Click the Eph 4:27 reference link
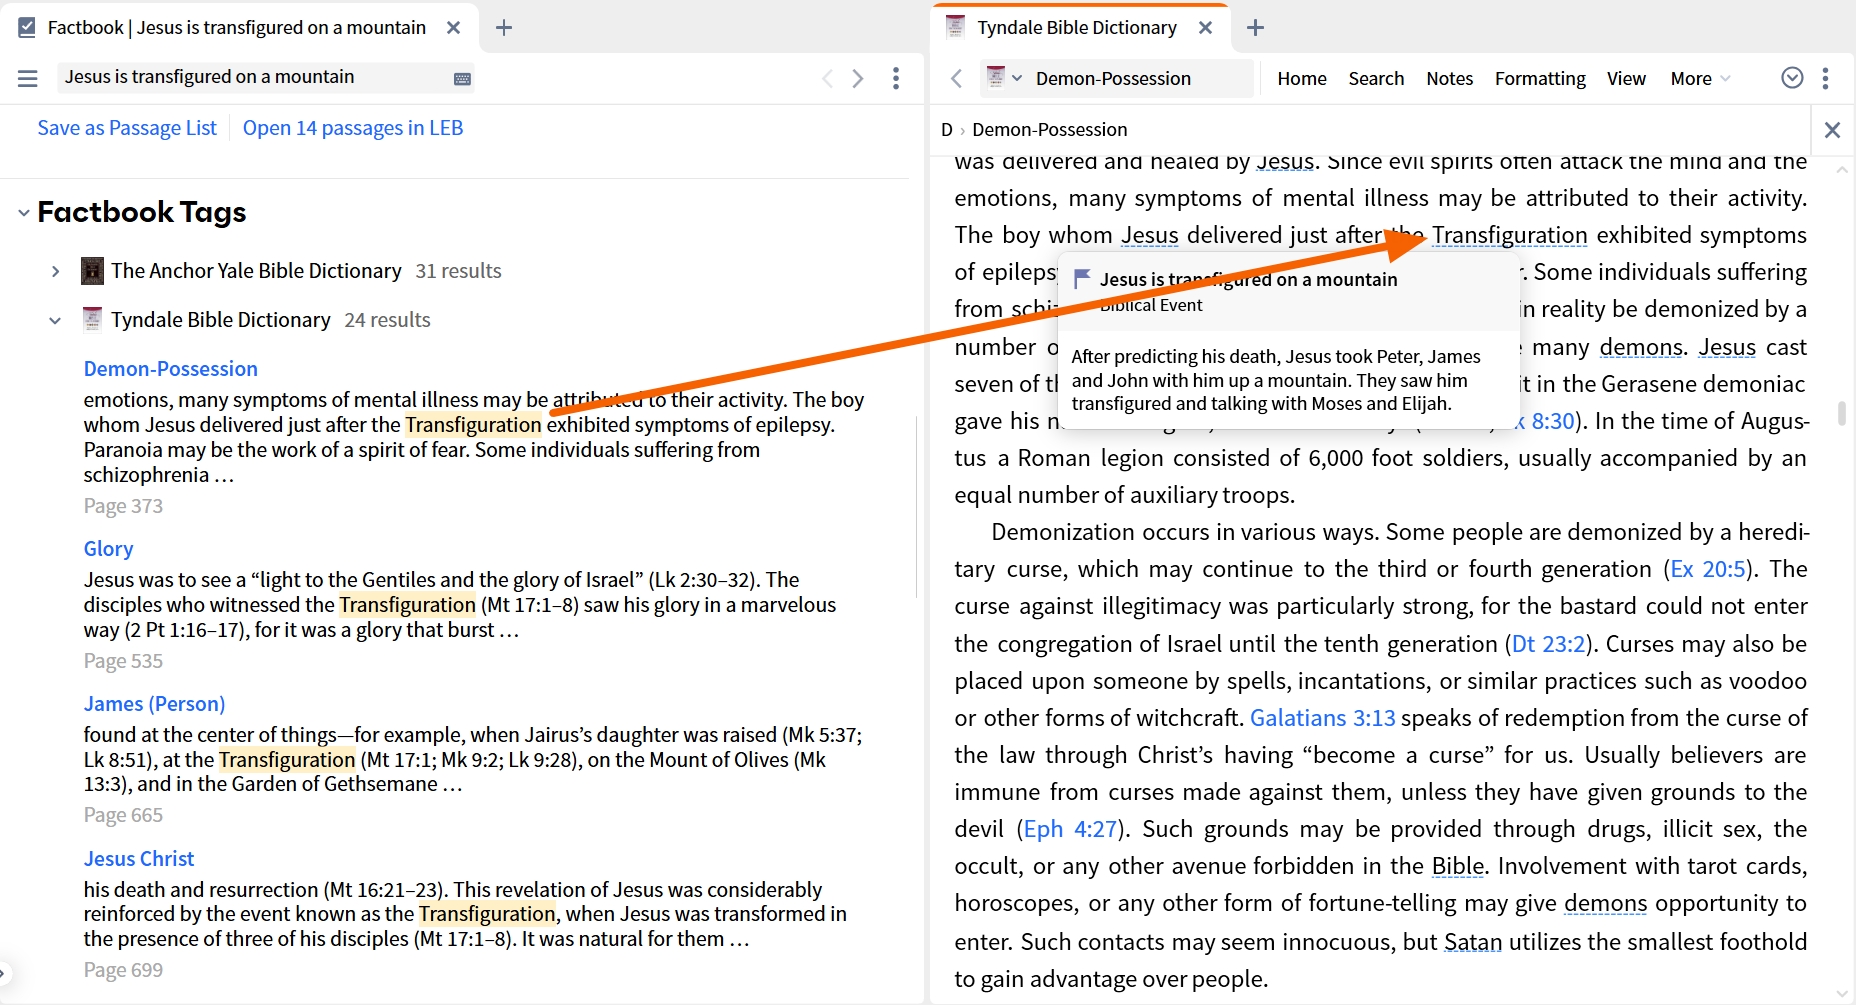 point(1070,829)
